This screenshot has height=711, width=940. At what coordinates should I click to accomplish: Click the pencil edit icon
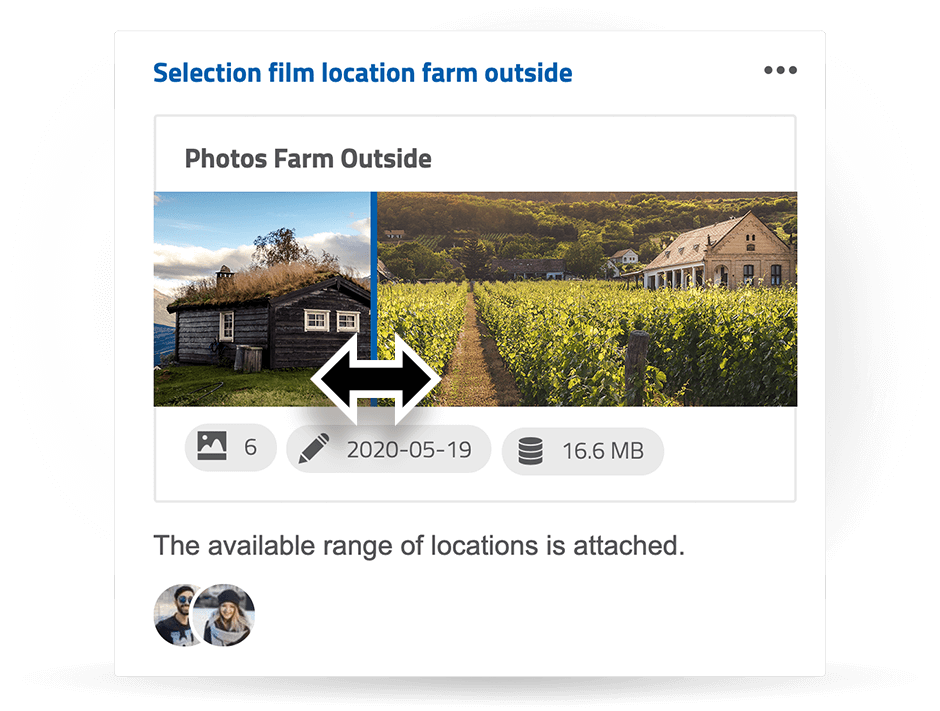click(x=313, y=450)
